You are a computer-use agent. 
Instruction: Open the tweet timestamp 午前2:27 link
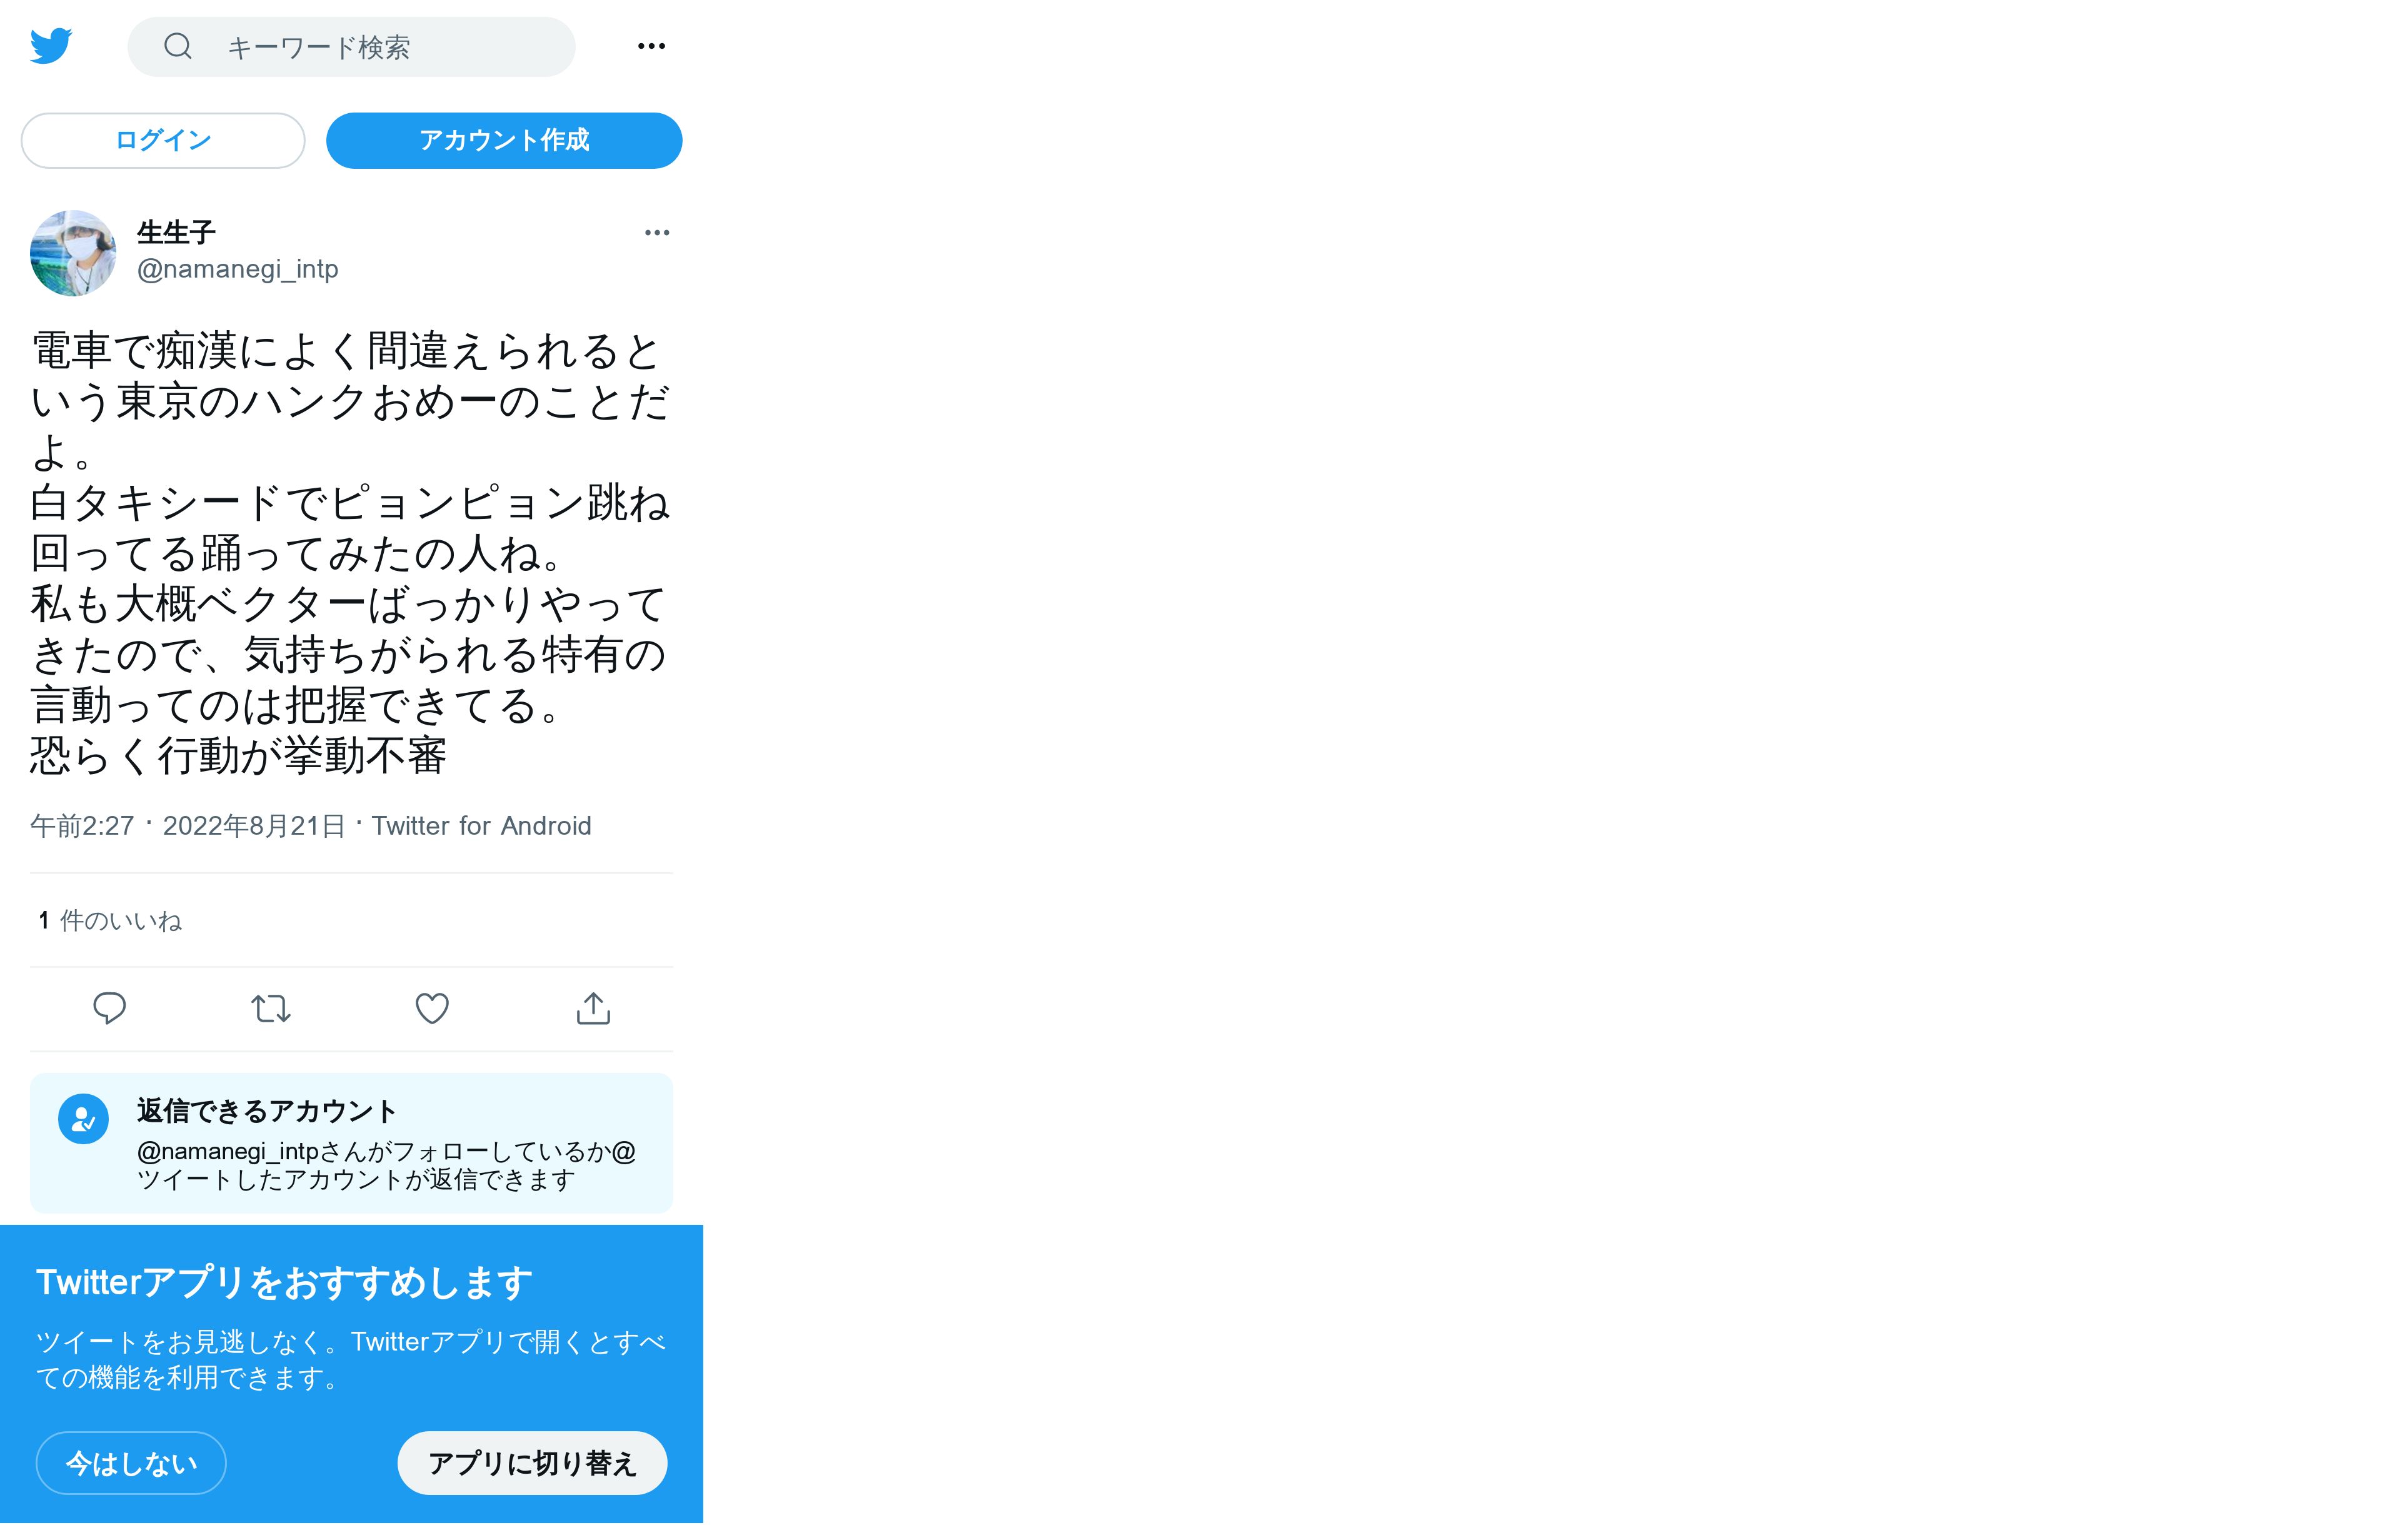(x=188, y=826)
